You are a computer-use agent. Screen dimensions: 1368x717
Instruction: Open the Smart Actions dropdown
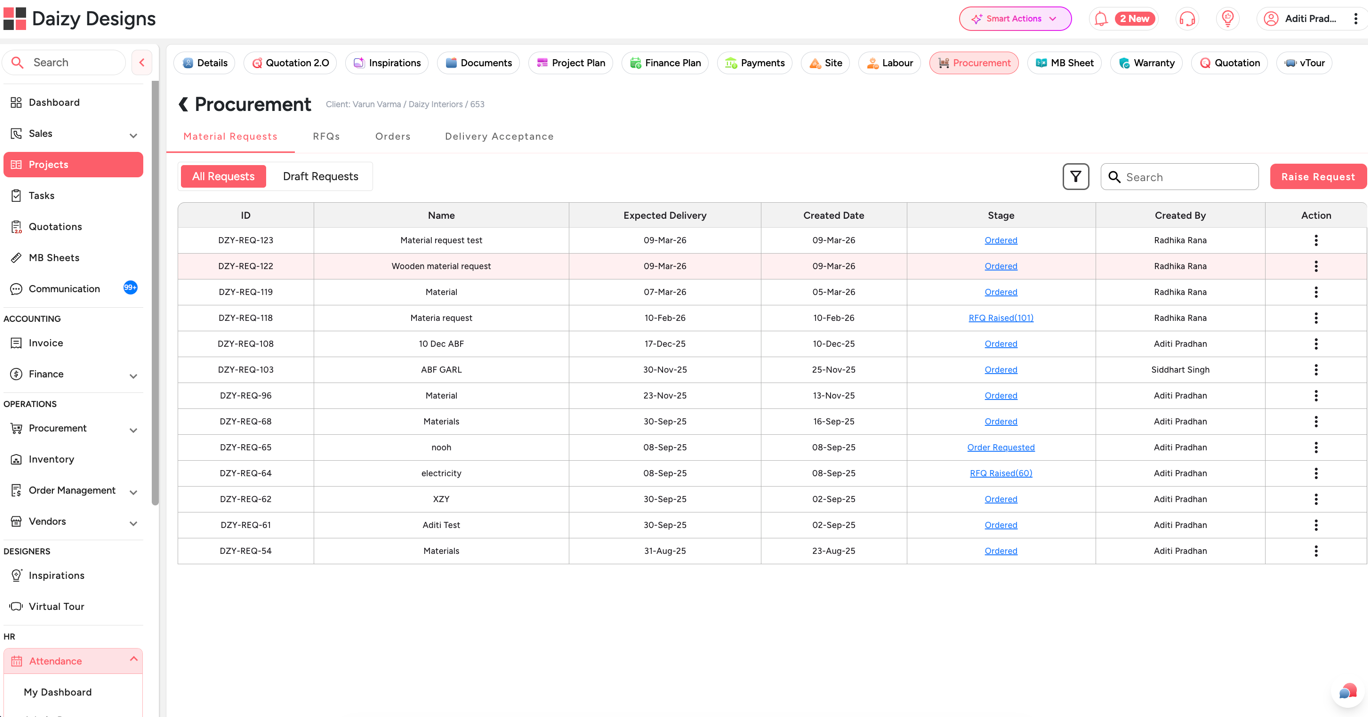[x=1015, y=18]
